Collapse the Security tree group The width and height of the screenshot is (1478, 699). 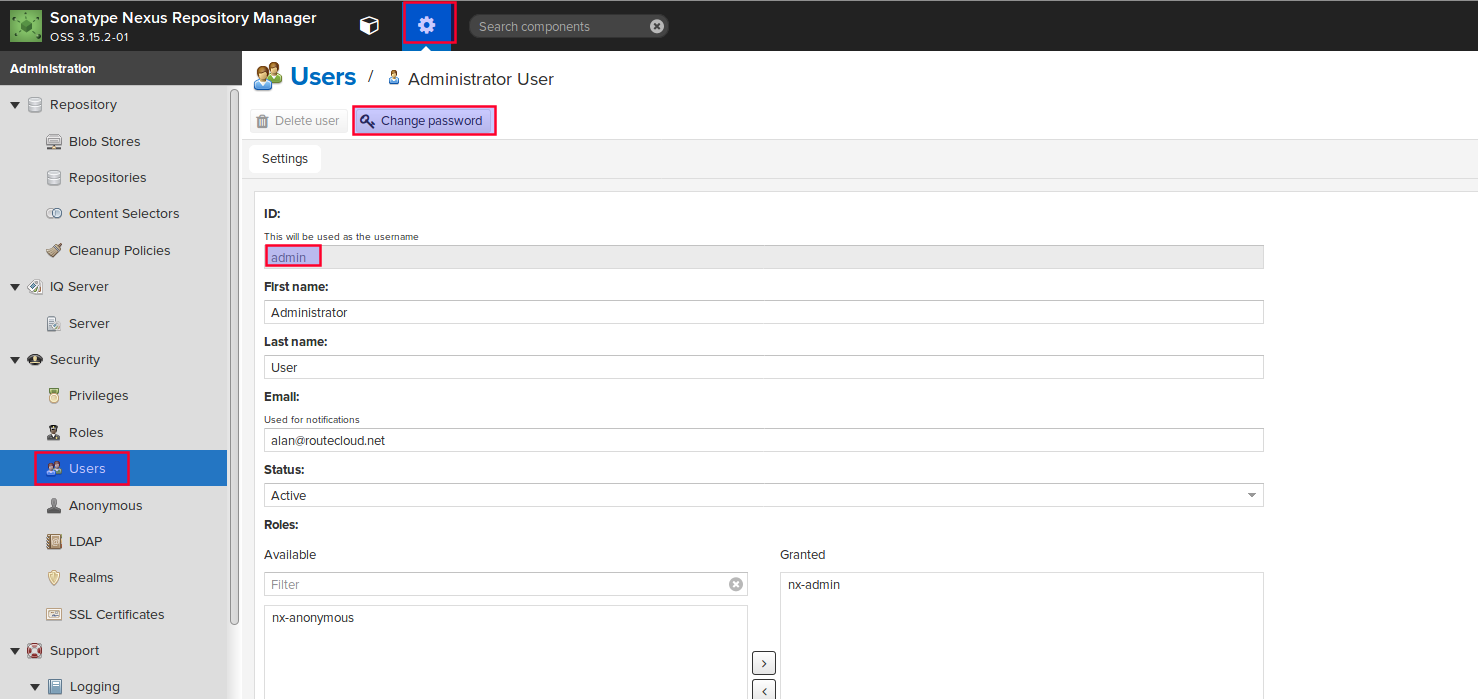click(x=15, y=360)
